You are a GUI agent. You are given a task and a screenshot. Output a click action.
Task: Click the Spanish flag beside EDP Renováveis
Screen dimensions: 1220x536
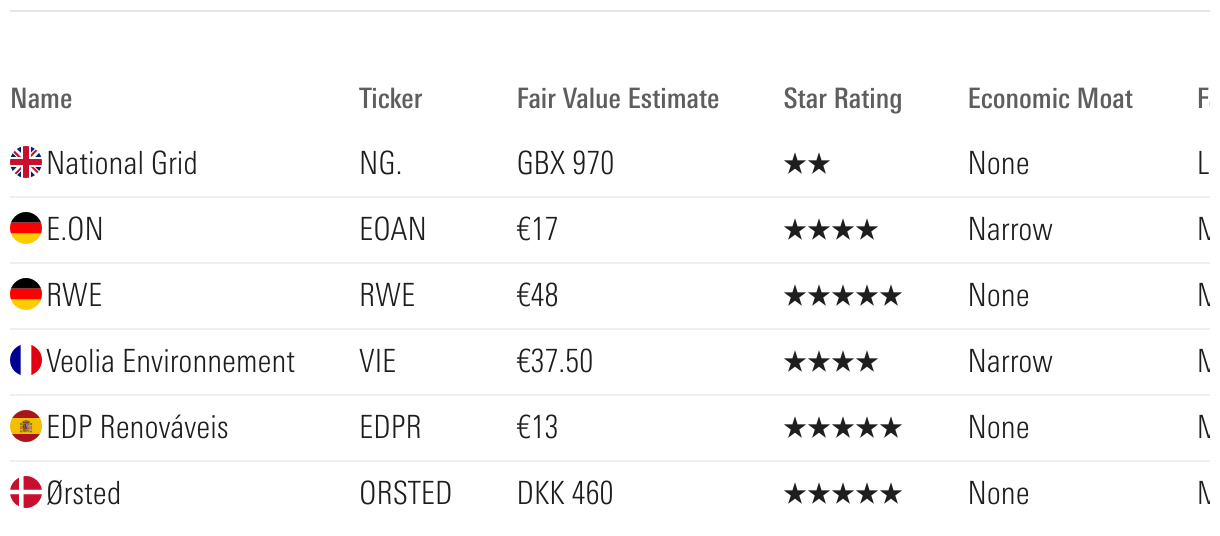(26, 427)
